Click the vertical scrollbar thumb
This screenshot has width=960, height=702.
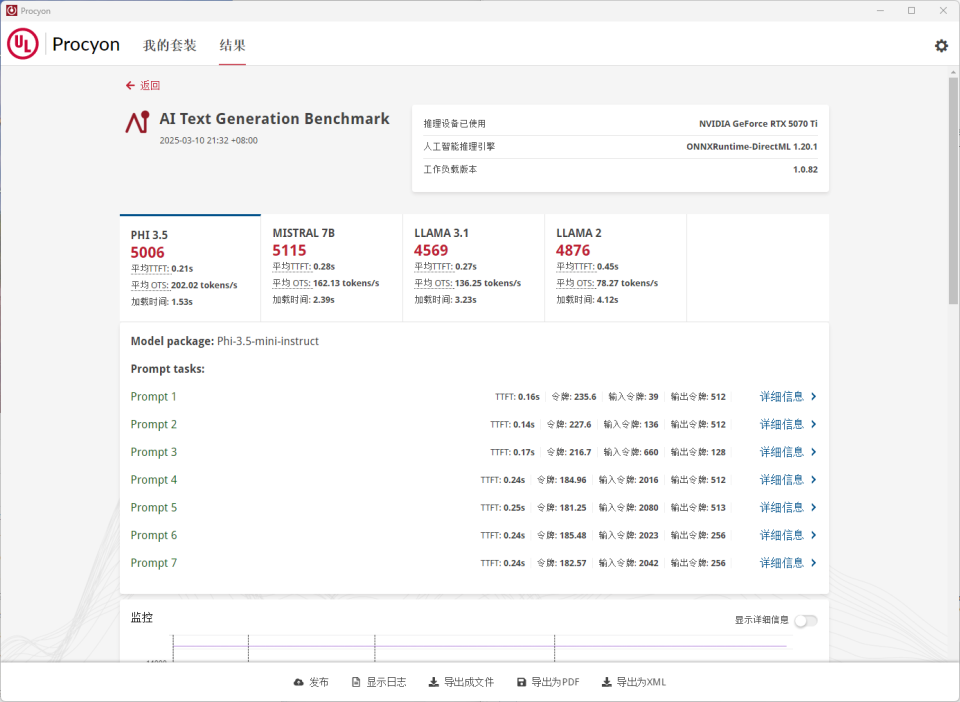tap(953, 190)
